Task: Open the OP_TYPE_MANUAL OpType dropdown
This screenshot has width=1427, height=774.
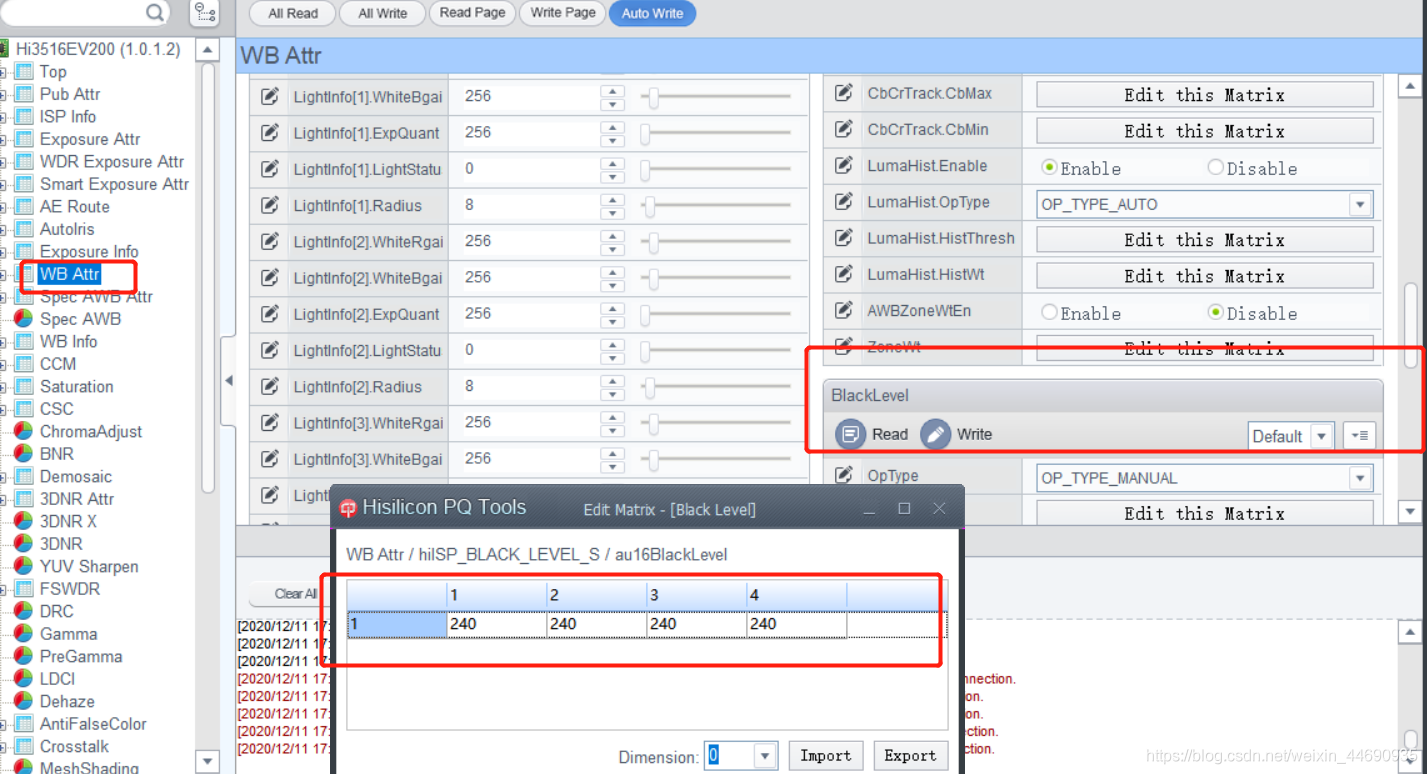Action: pos(1360,478)
